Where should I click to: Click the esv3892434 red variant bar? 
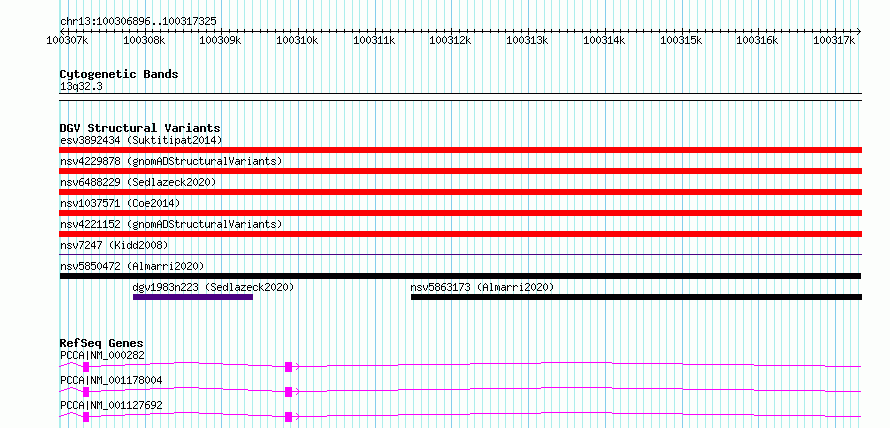pos(461,150)
